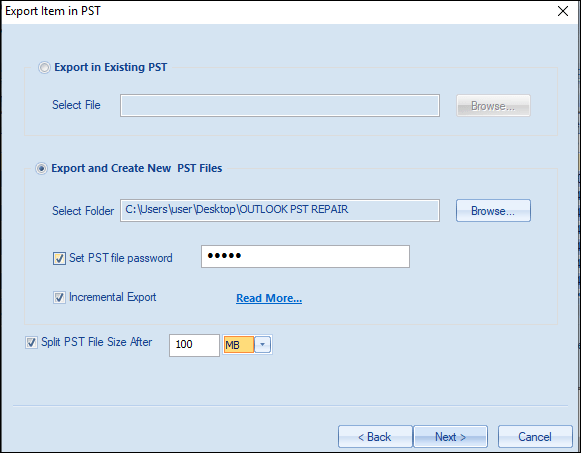581x453 pixels.
Task: Click the PST password input field
Action: coord(305,256)
